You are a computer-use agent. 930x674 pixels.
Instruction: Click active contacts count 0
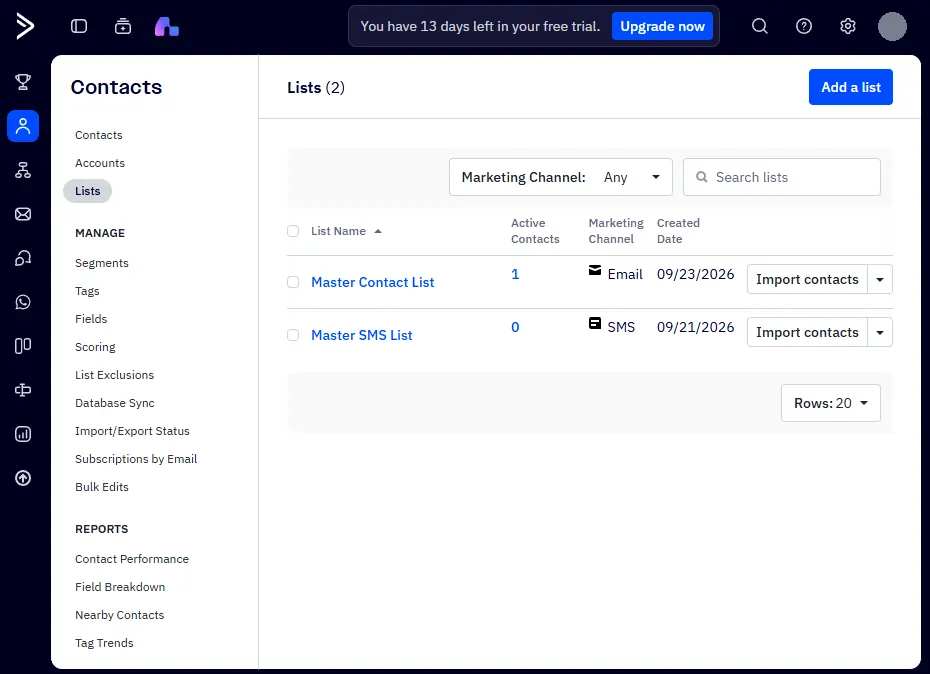point(515,327)
